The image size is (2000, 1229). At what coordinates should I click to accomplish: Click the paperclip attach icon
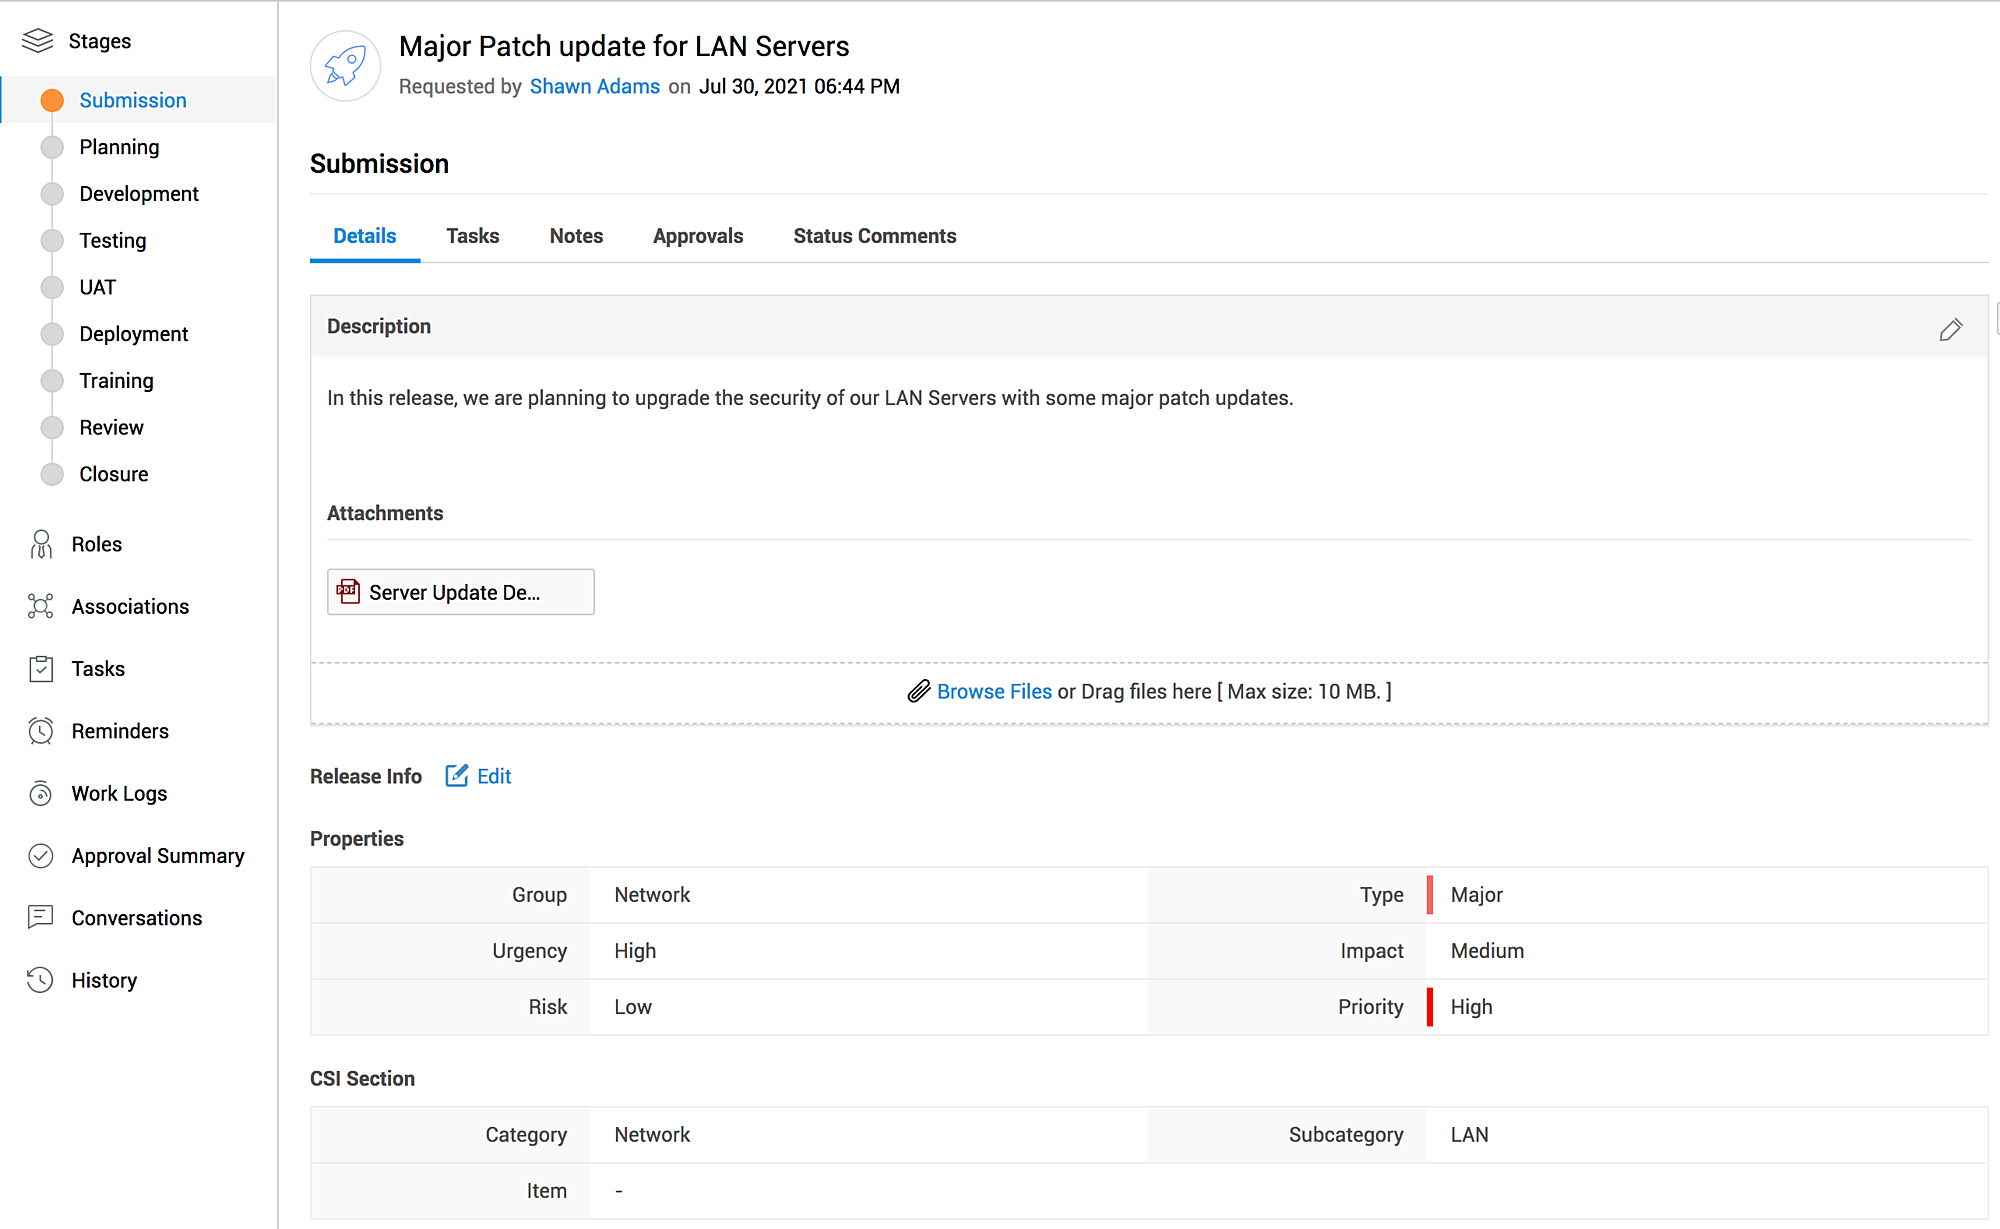click(919, 691)
